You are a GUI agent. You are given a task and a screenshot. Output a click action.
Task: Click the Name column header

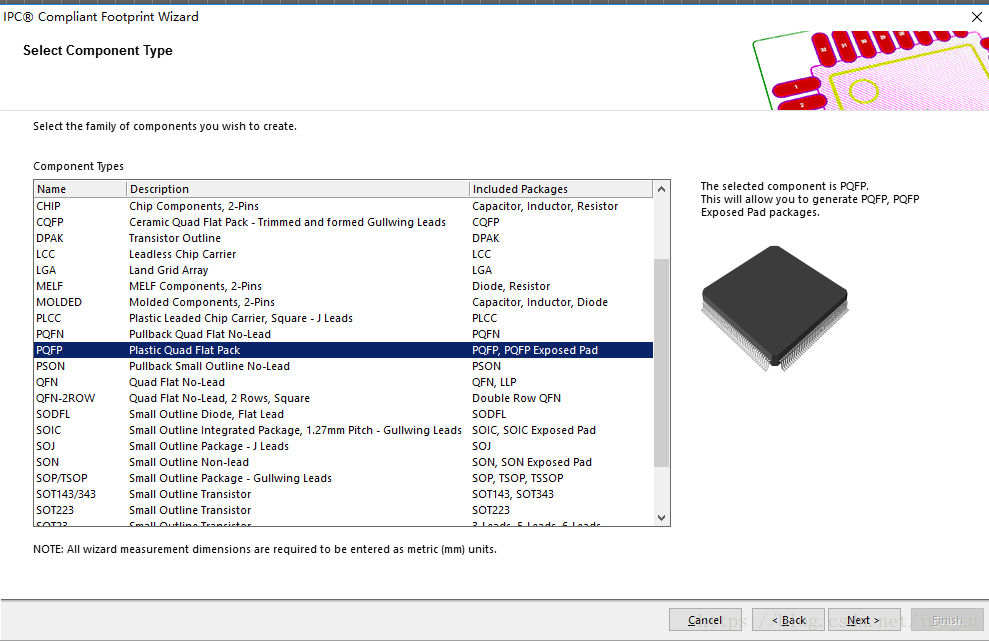point(80,189)
